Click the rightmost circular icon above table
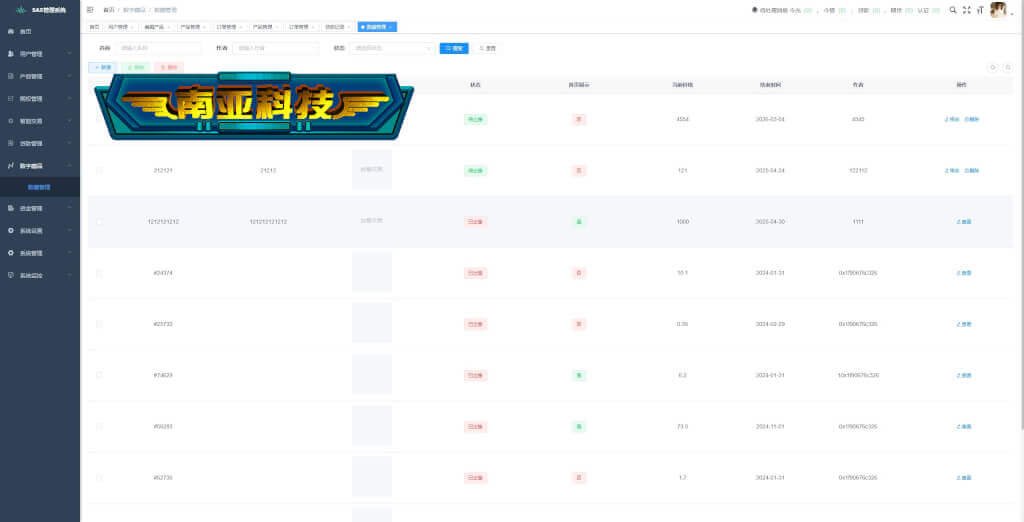This screenshot has width=1024, height=522. click(1008, 67)
